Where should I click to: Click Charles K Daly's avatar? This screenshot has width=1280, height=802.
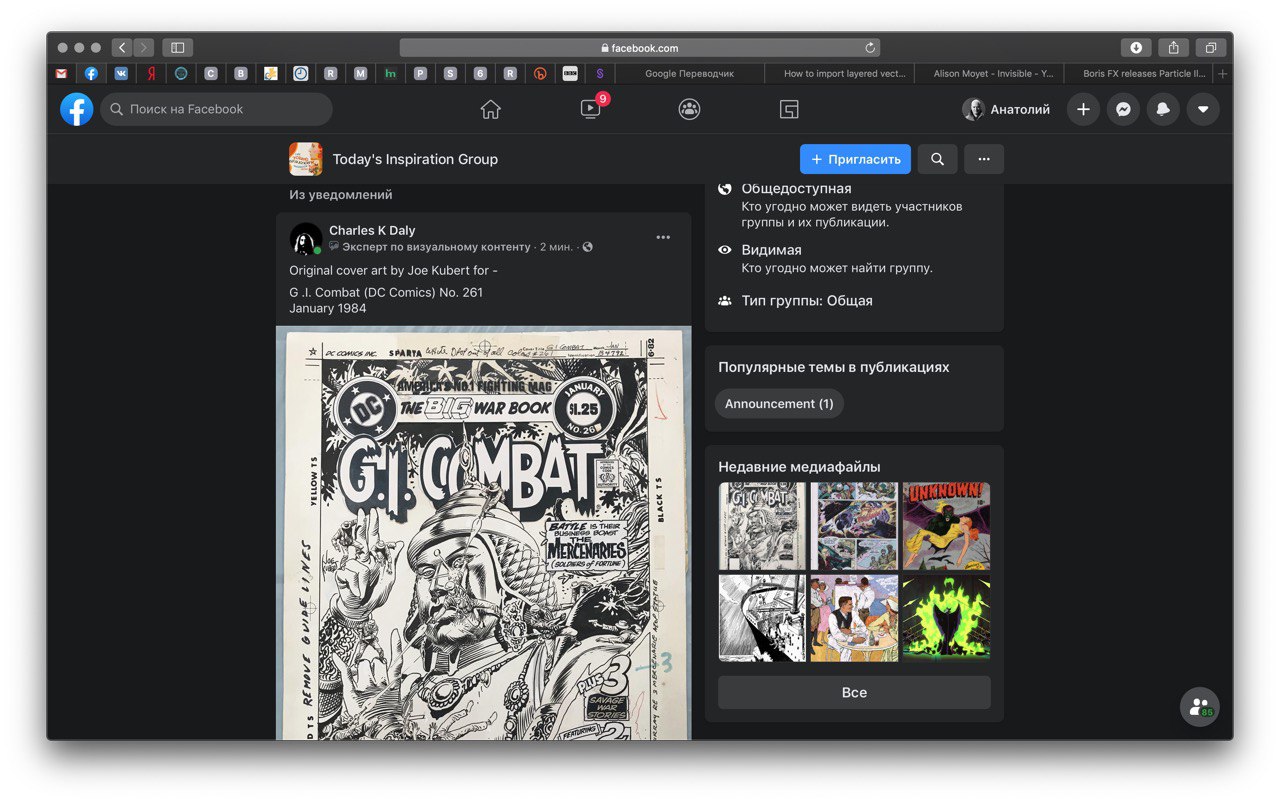(x=305, y=238)
